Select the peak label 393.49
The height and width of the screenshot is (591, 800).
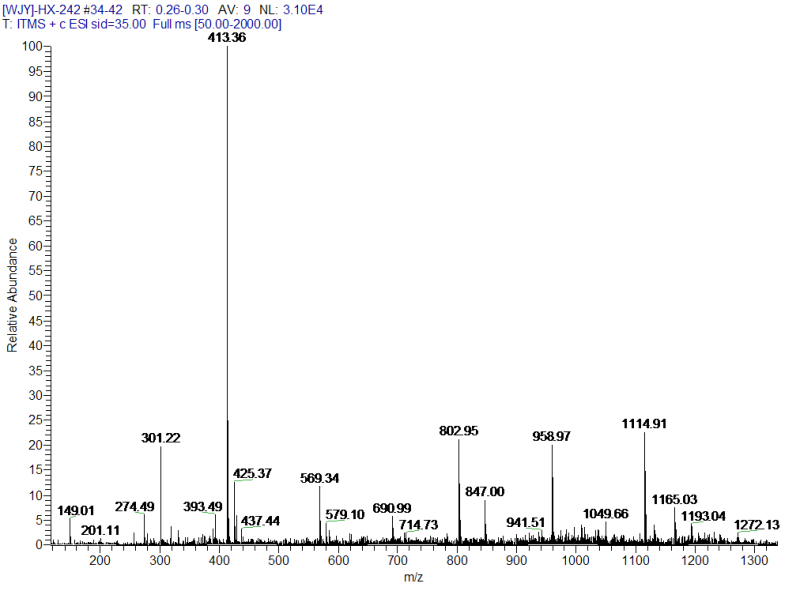pos(203,506)
